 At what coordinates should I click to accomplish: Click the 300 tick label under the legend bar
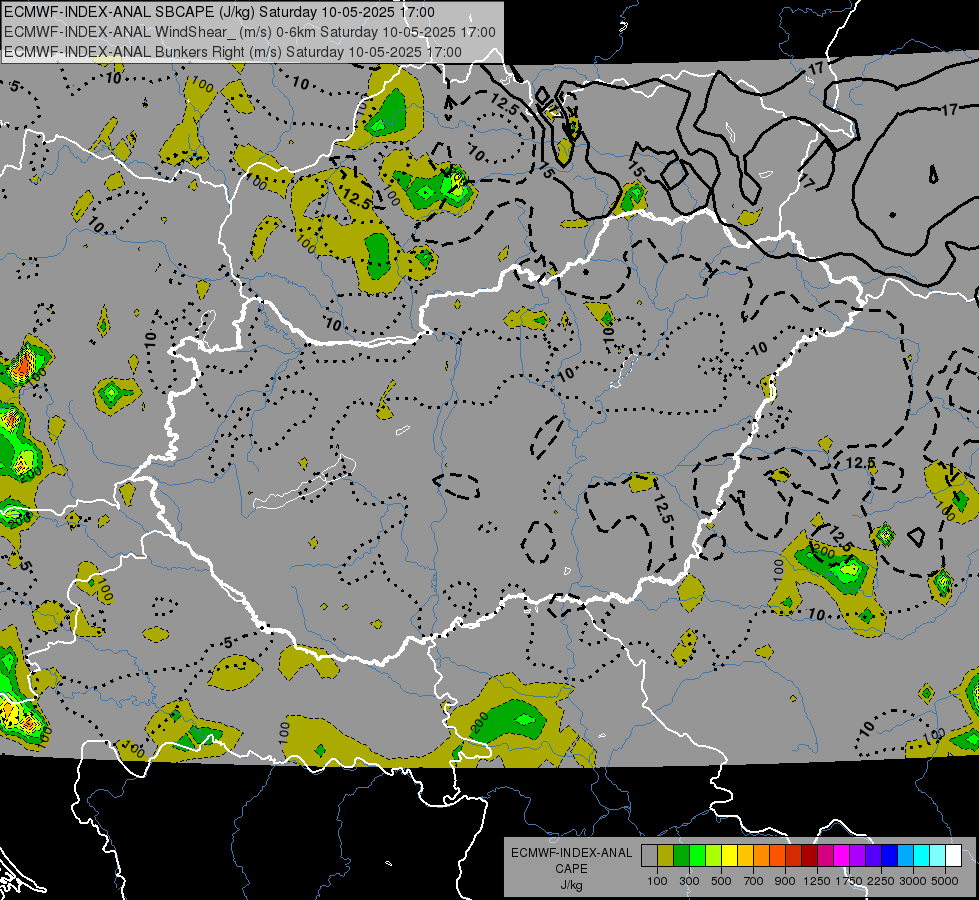(689, 881)
